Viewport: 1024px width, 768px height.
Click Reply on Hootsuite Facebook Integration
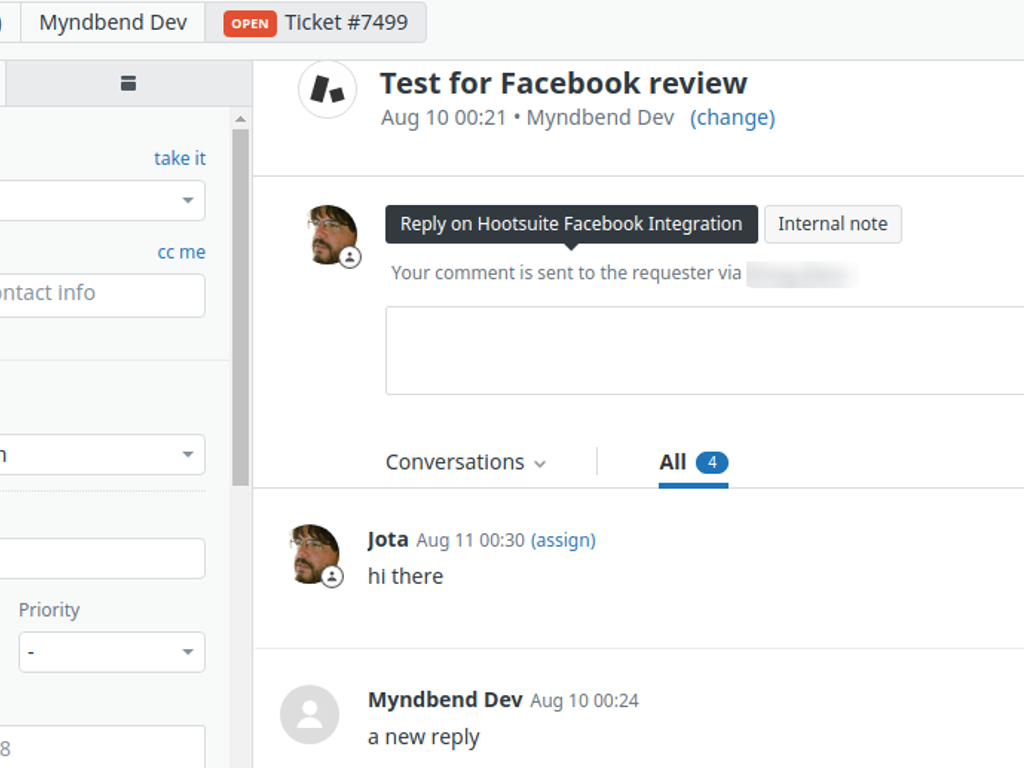click(x=571, y=224)
